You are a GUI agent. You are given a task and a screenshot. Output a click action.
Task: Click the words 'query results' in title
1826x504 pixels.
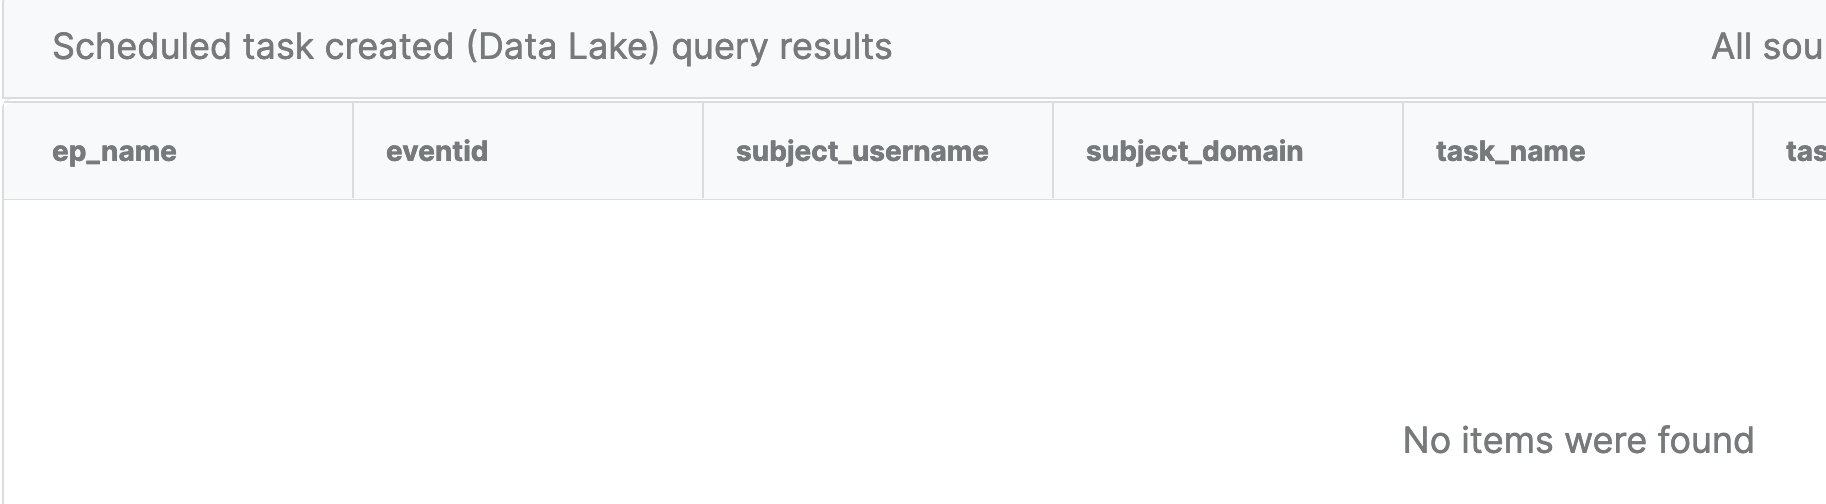tap(781, 47)
